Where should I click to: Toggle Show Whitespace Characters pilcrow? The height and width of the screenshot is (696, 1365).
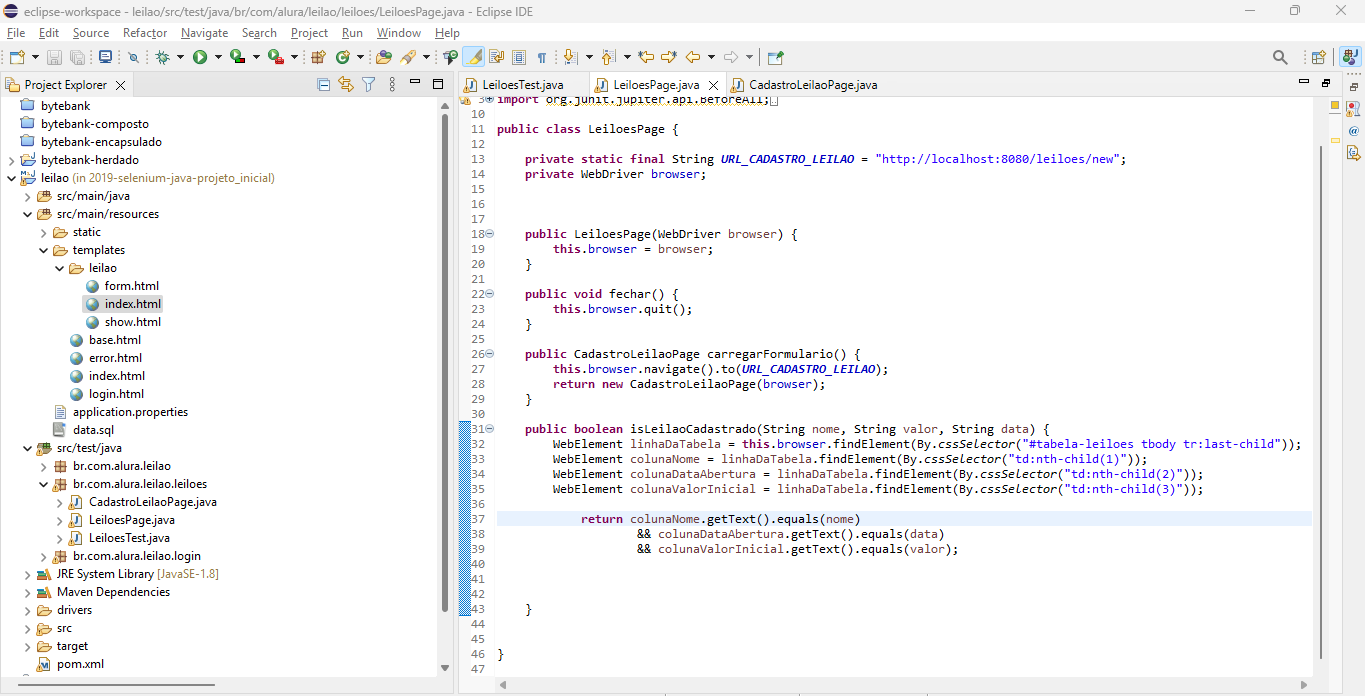click(542, 57)
